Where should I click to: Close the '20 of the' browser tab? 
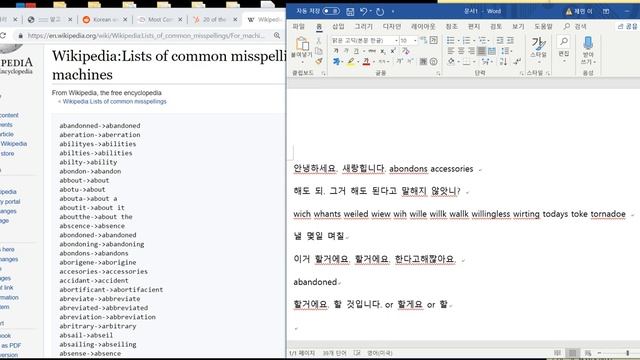tap(235, 19)
